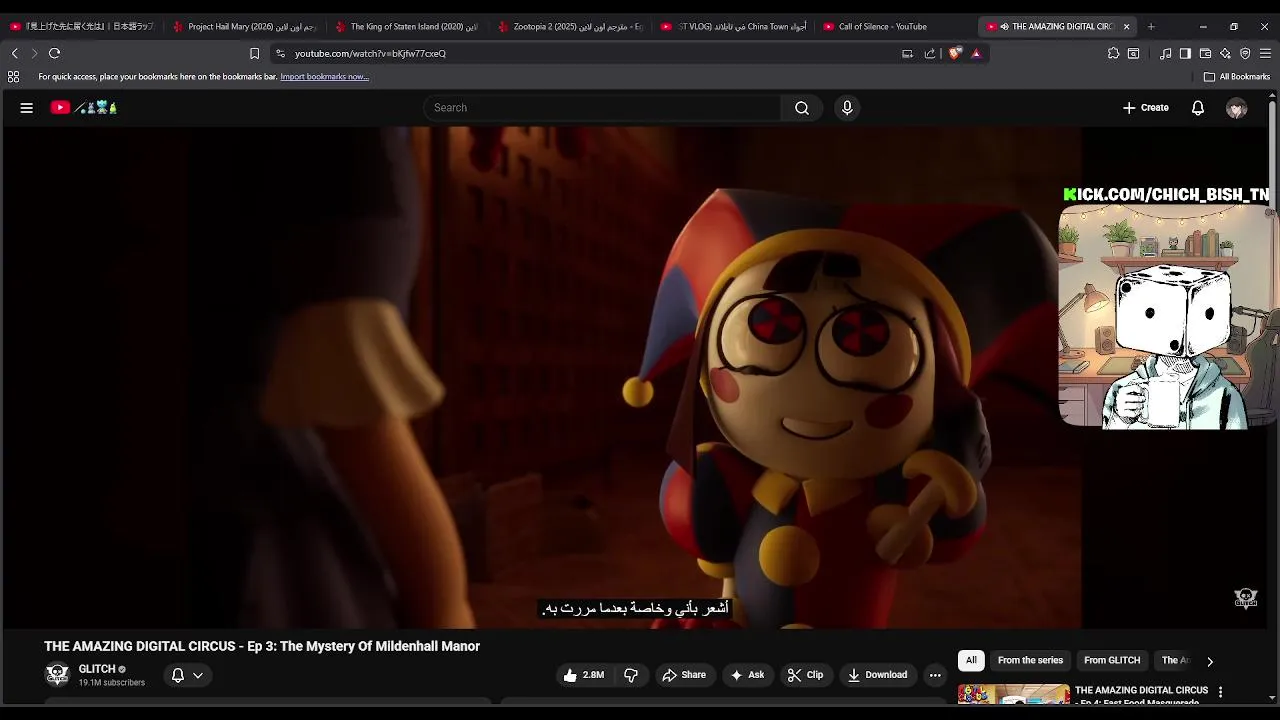Install page as app from address bar
Image resolution: width=1280 pixels, height=720 pixels.
907,54
